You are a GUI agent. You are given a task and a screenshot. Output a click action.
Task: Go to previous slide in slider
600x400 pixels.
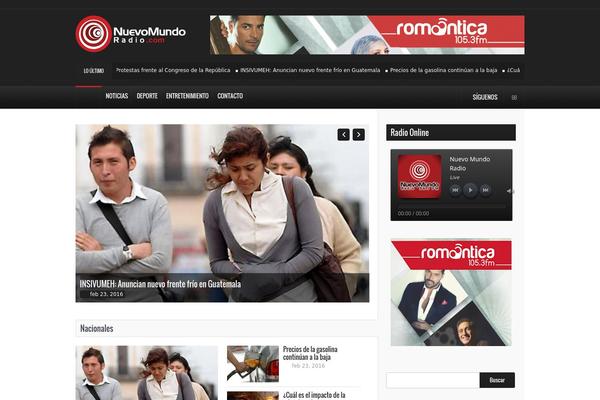click(x=344, y=135)
